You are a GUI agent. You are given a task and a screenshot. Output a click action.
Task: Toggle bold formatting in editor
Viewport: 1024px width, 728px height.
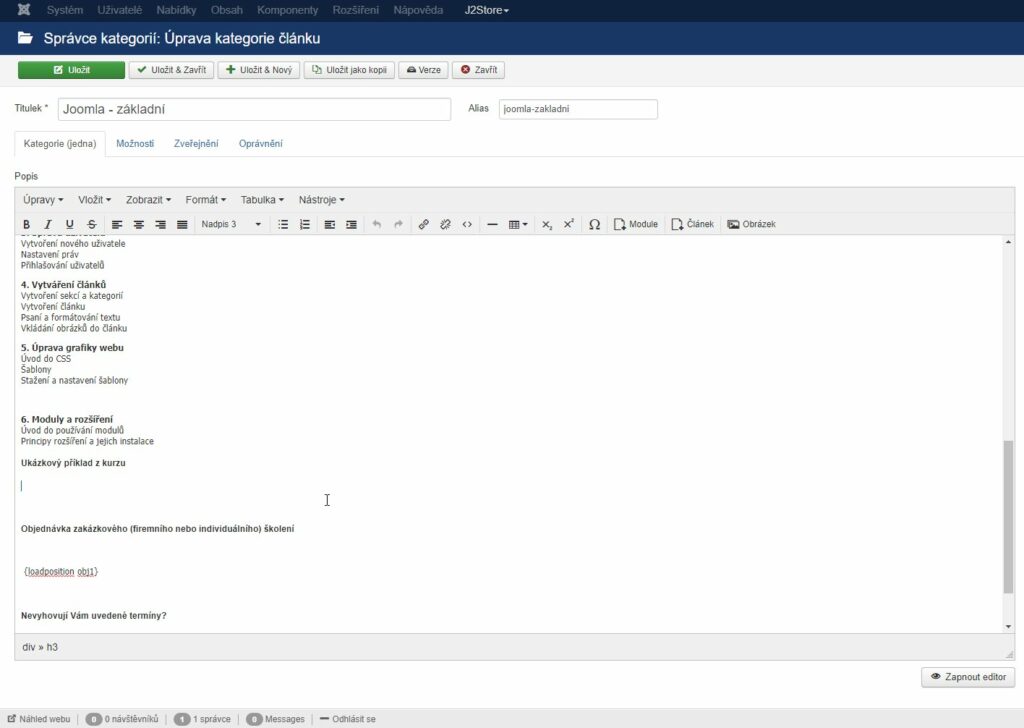pos(26,224)
